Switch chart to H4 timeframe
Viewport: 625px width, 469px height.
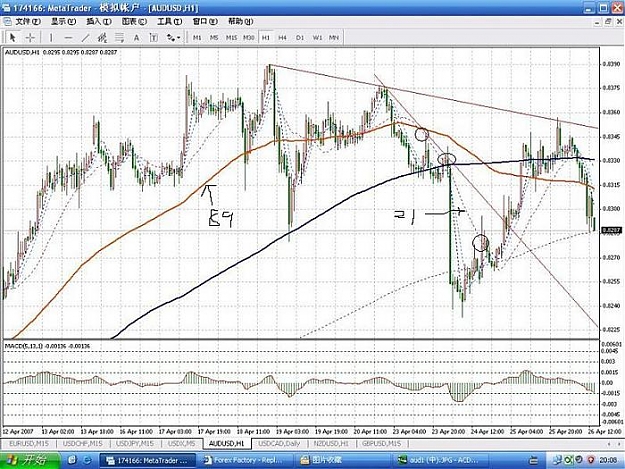pos(283,37)
